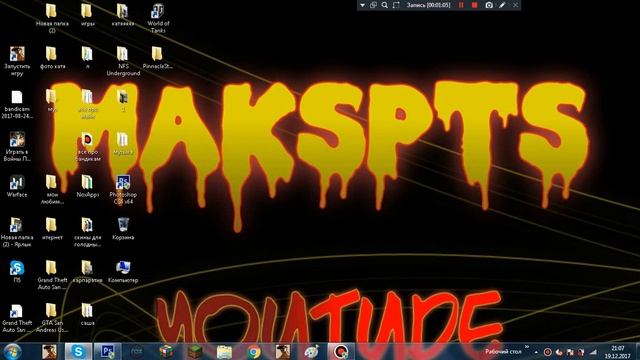Click the recording timer text Запись

coord(429,5)
